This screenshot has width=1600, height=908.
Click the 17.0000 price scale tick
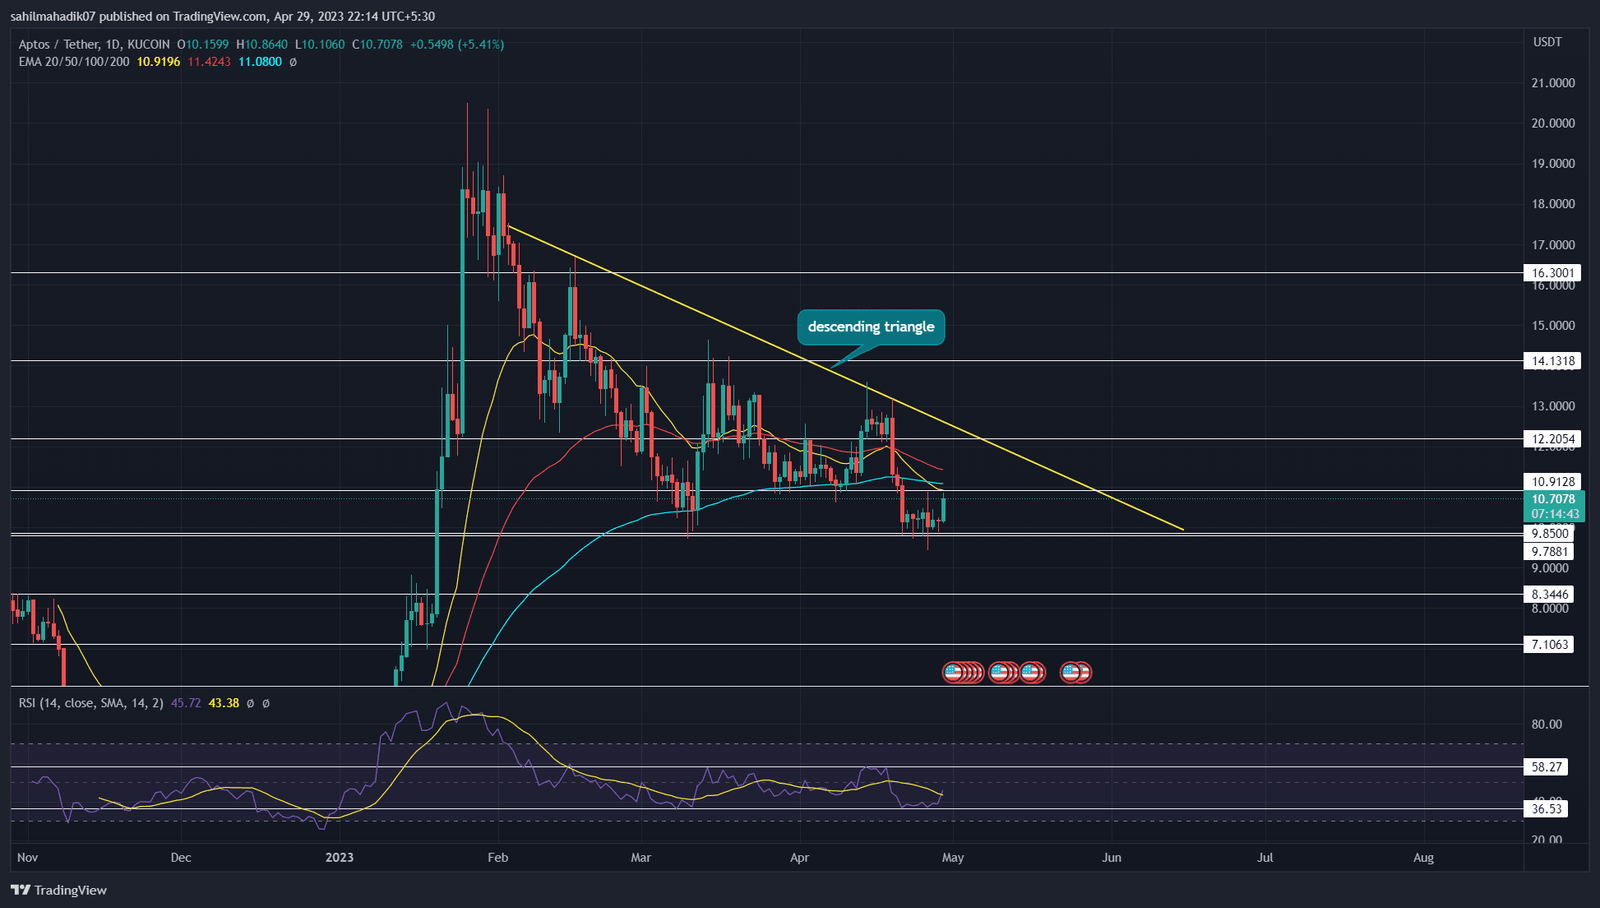tap(1554, 245)
